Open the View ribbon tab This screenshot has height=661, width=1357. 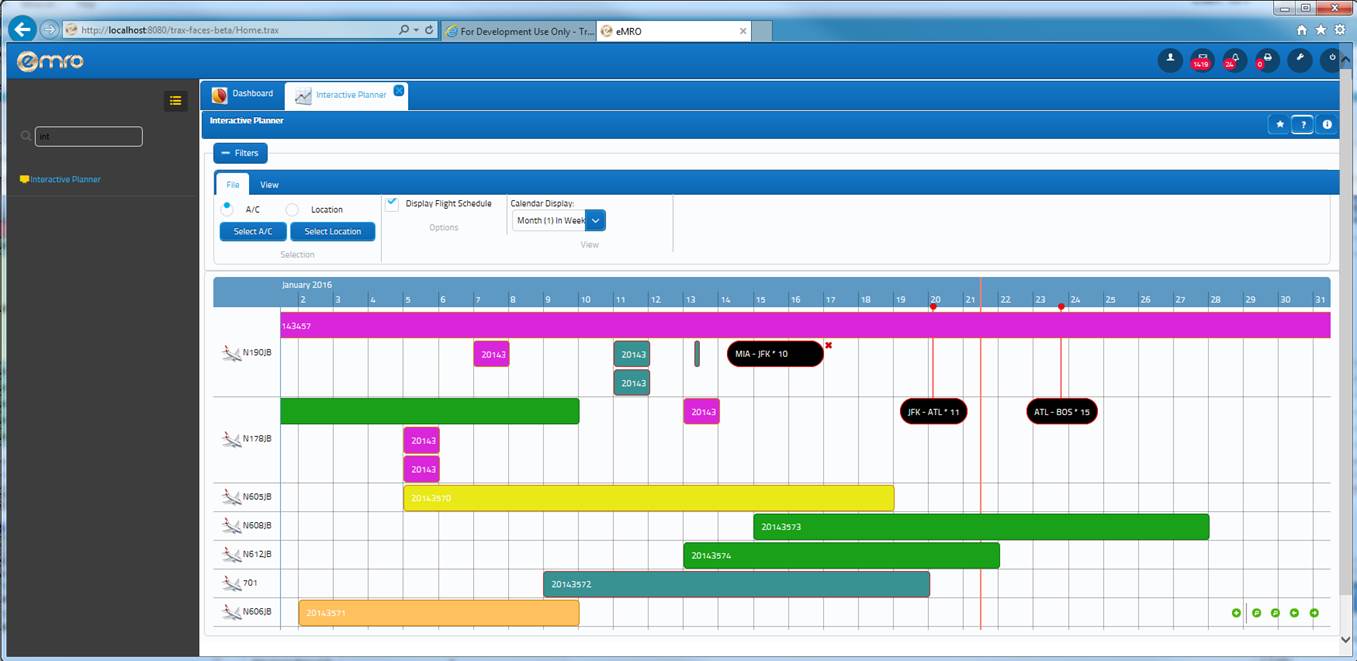tap(269, 185)
